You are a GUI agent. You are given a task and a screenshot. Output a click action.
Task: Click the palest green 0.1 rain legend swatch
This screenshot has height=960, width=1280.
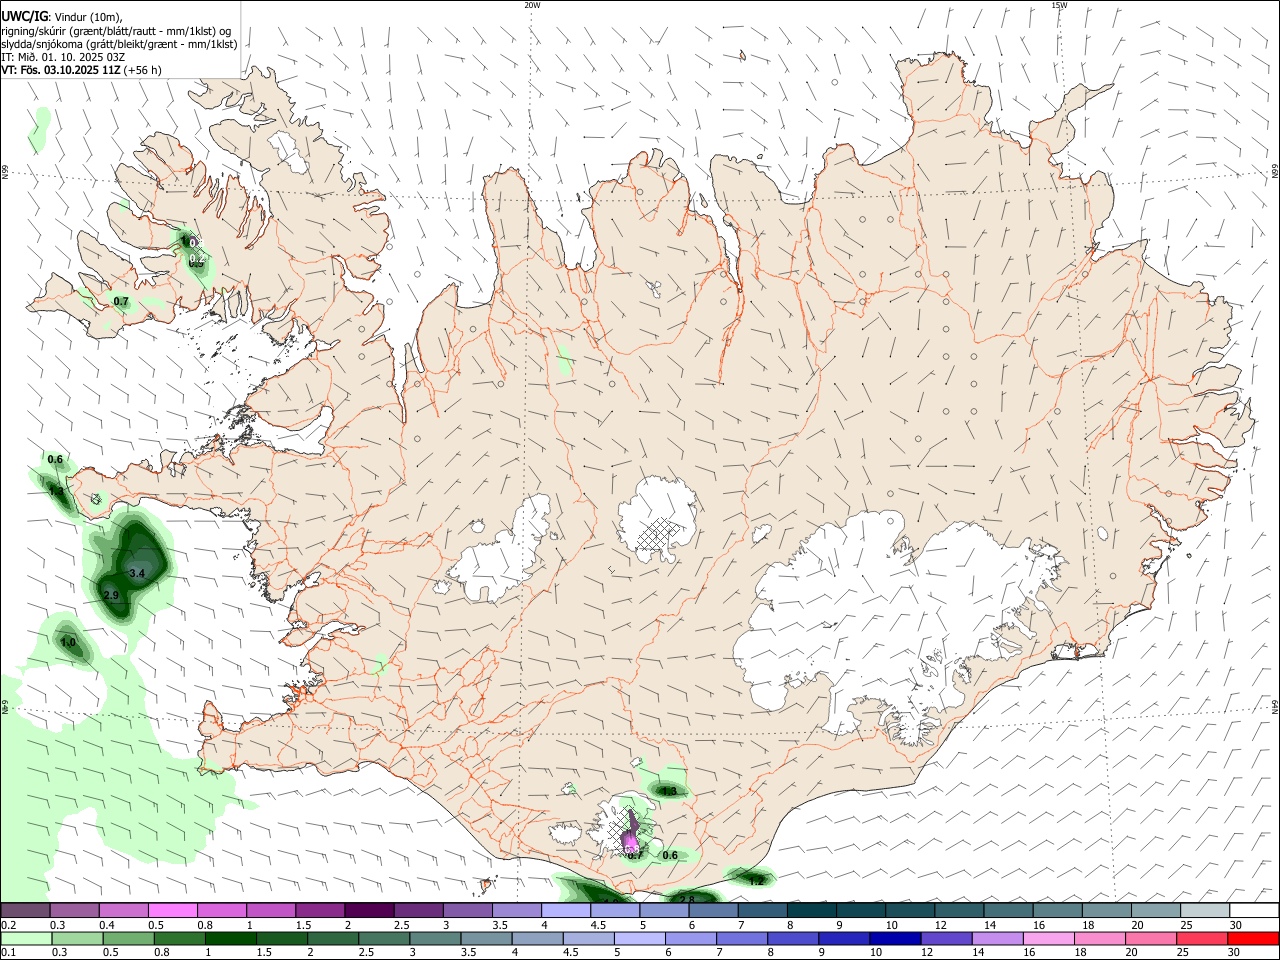[26, 939]
